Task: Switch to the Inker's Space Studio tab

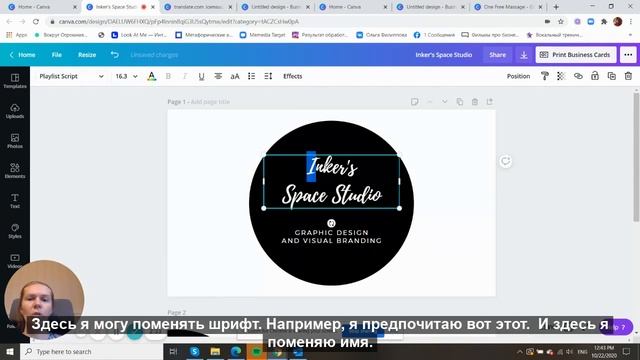Action: [x=116, y=7]
